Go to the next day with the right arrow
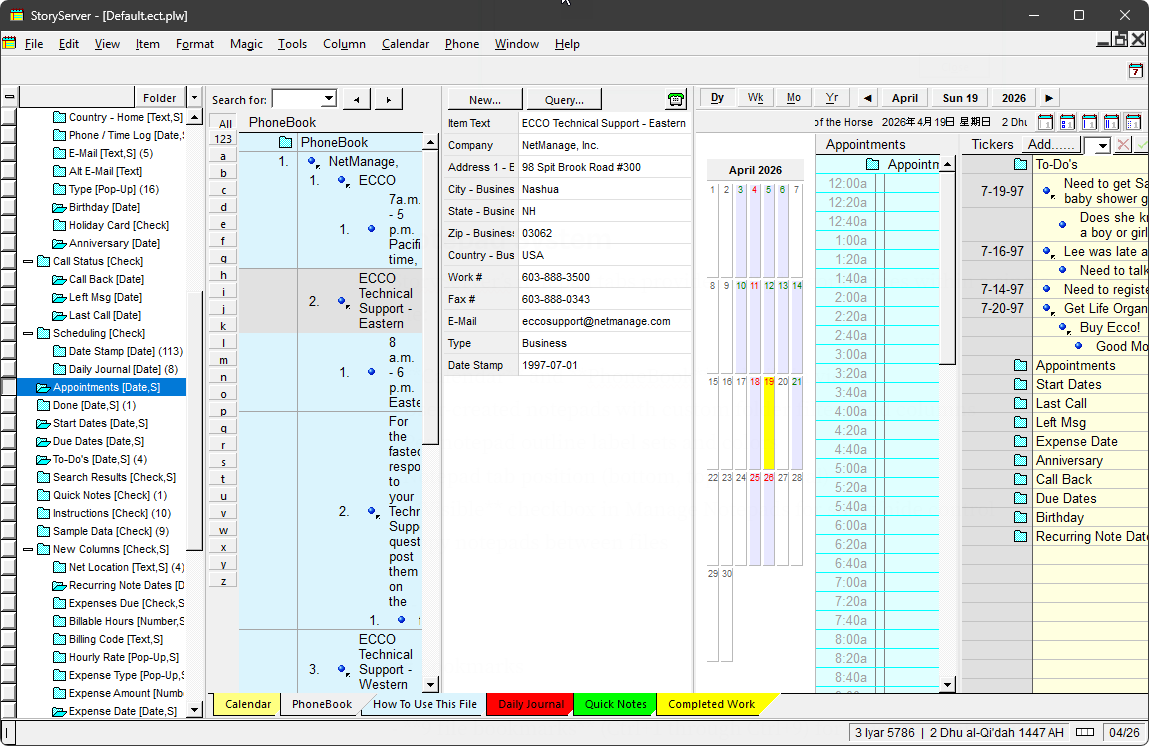The height and width of the screenshot is (746, 1149). (x=1049, y=97)
